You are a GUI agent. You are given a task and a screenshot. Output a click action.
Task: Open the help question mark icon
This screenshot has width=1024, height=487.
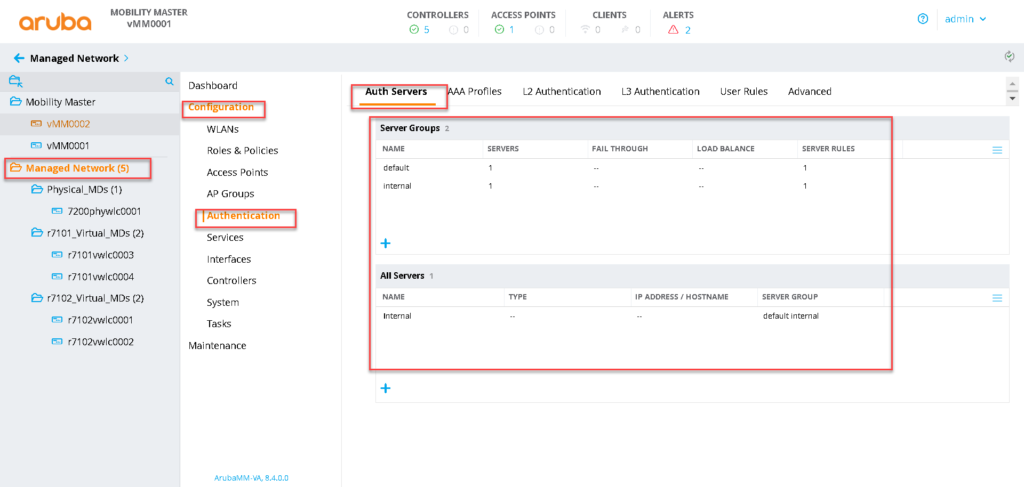click(922, 19)
